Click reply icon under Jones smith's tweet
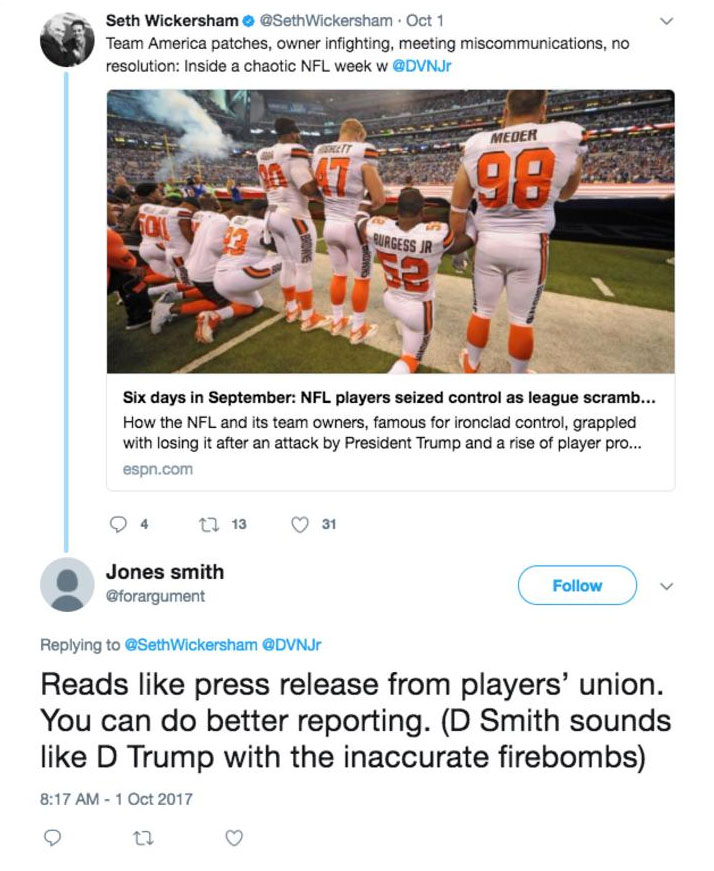This screenshot has width=714, height=871. [55, 838]
